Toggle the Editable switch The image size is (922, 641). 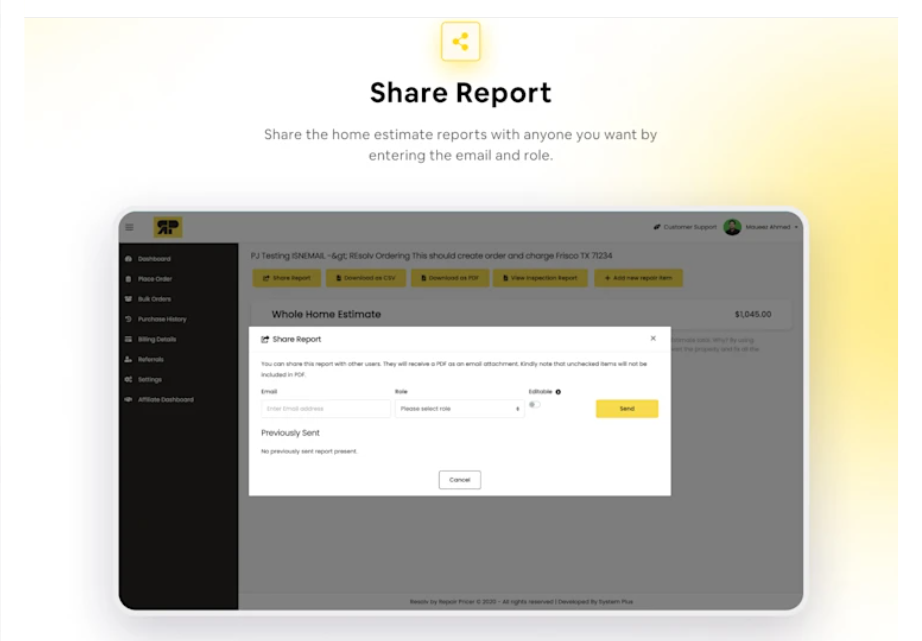pos(535,405)
